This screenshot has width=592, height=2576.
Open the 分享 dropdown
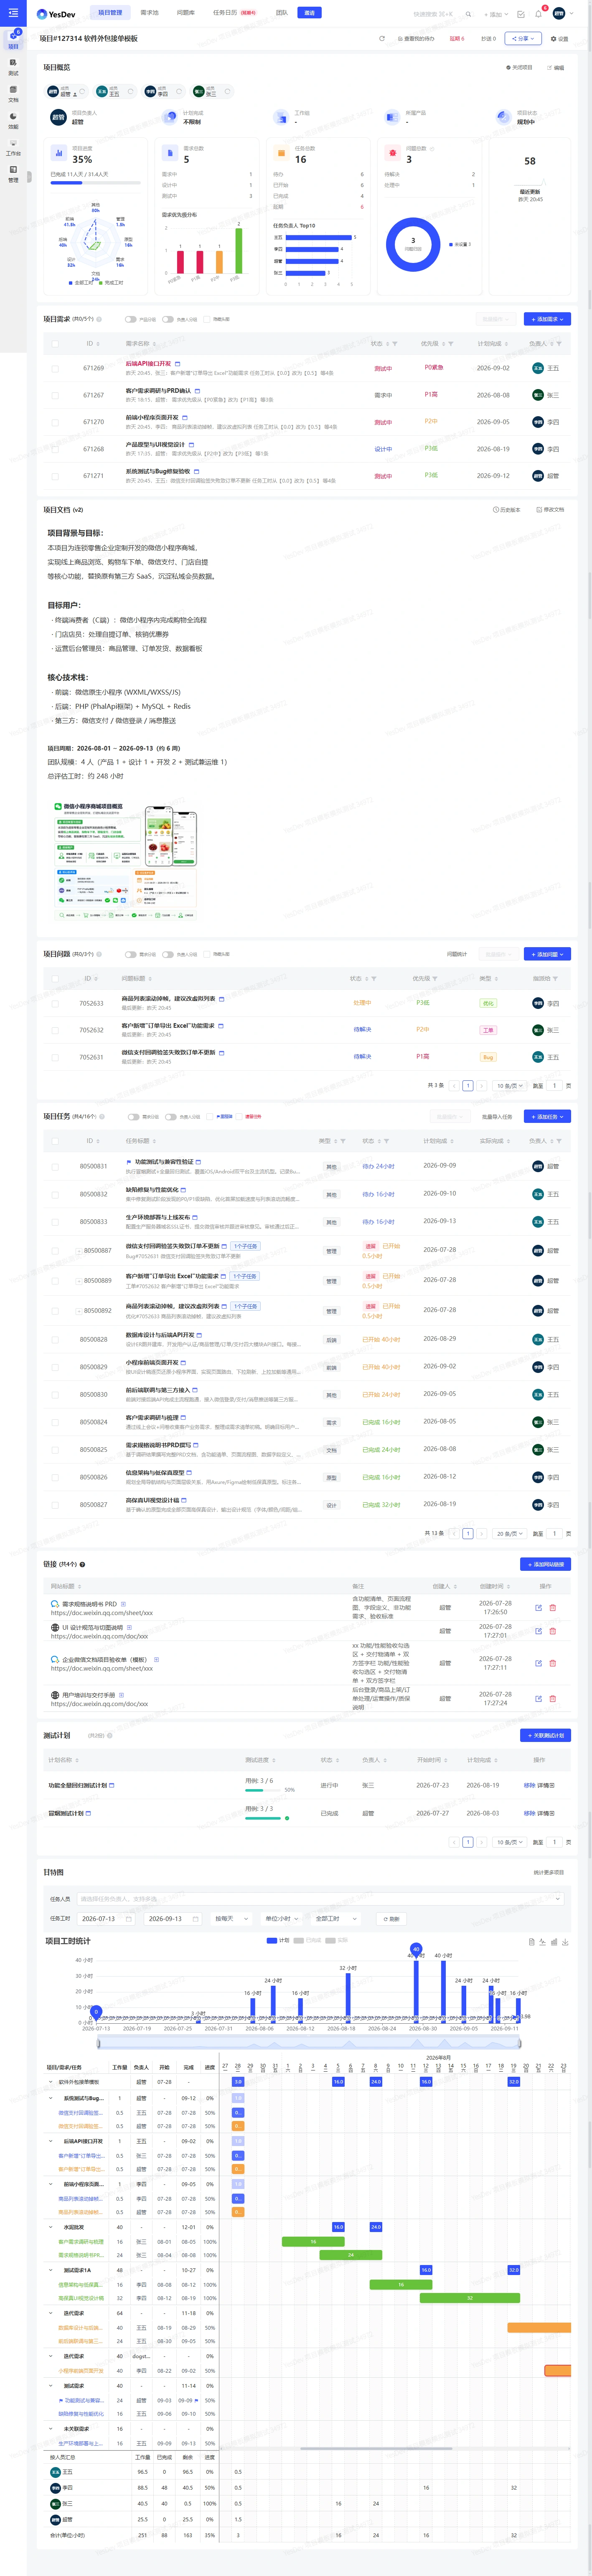coord(524,39)
